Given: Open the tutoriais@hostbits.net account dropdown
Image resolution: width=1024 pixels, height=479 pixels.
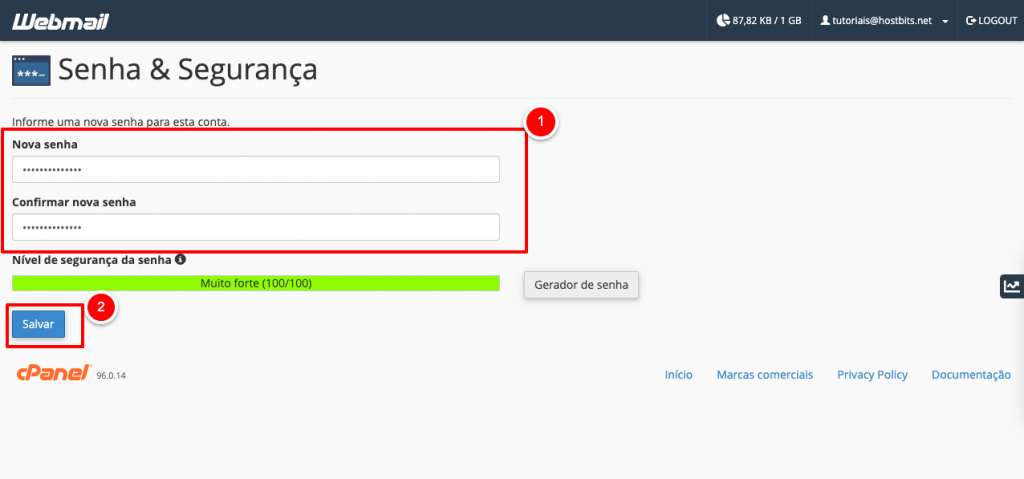Looking at the screenshot, I should (885, 21).
